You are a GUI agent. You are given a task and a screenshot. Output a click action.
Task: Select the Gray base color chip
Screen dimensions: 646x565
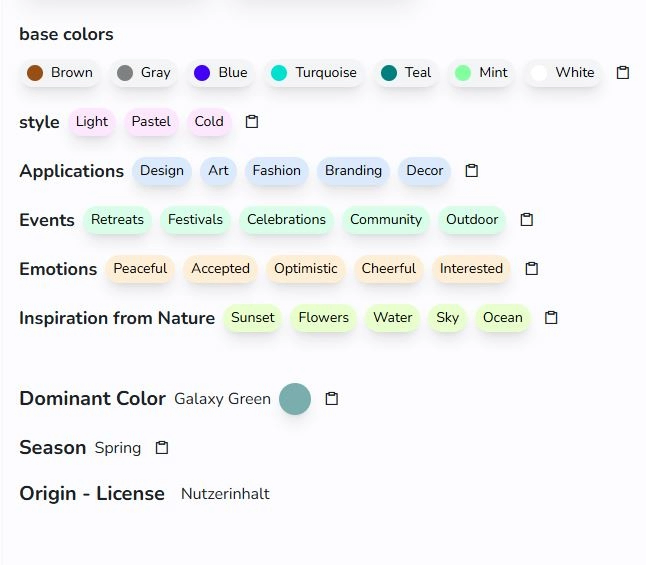click(x=143, y=73)
